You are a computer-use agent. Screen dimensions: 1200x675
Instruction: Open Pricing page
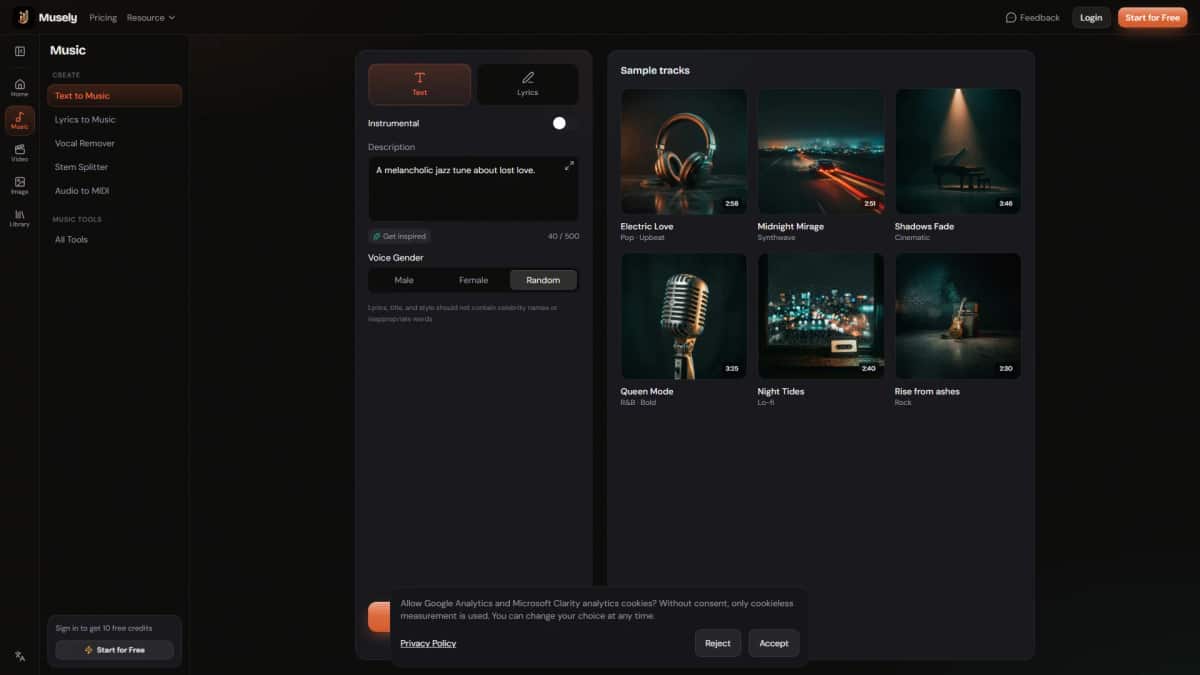[103, 17]
